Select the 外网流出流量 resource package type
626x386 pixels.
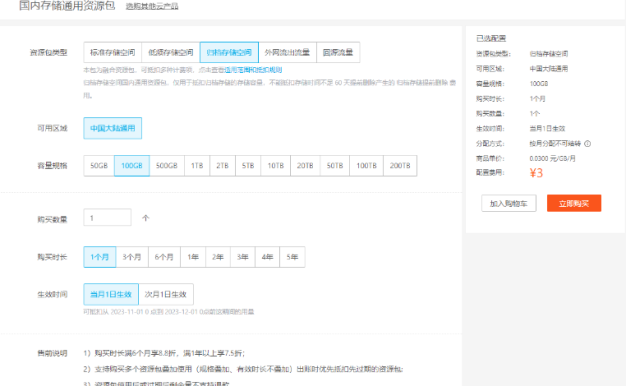287,52
